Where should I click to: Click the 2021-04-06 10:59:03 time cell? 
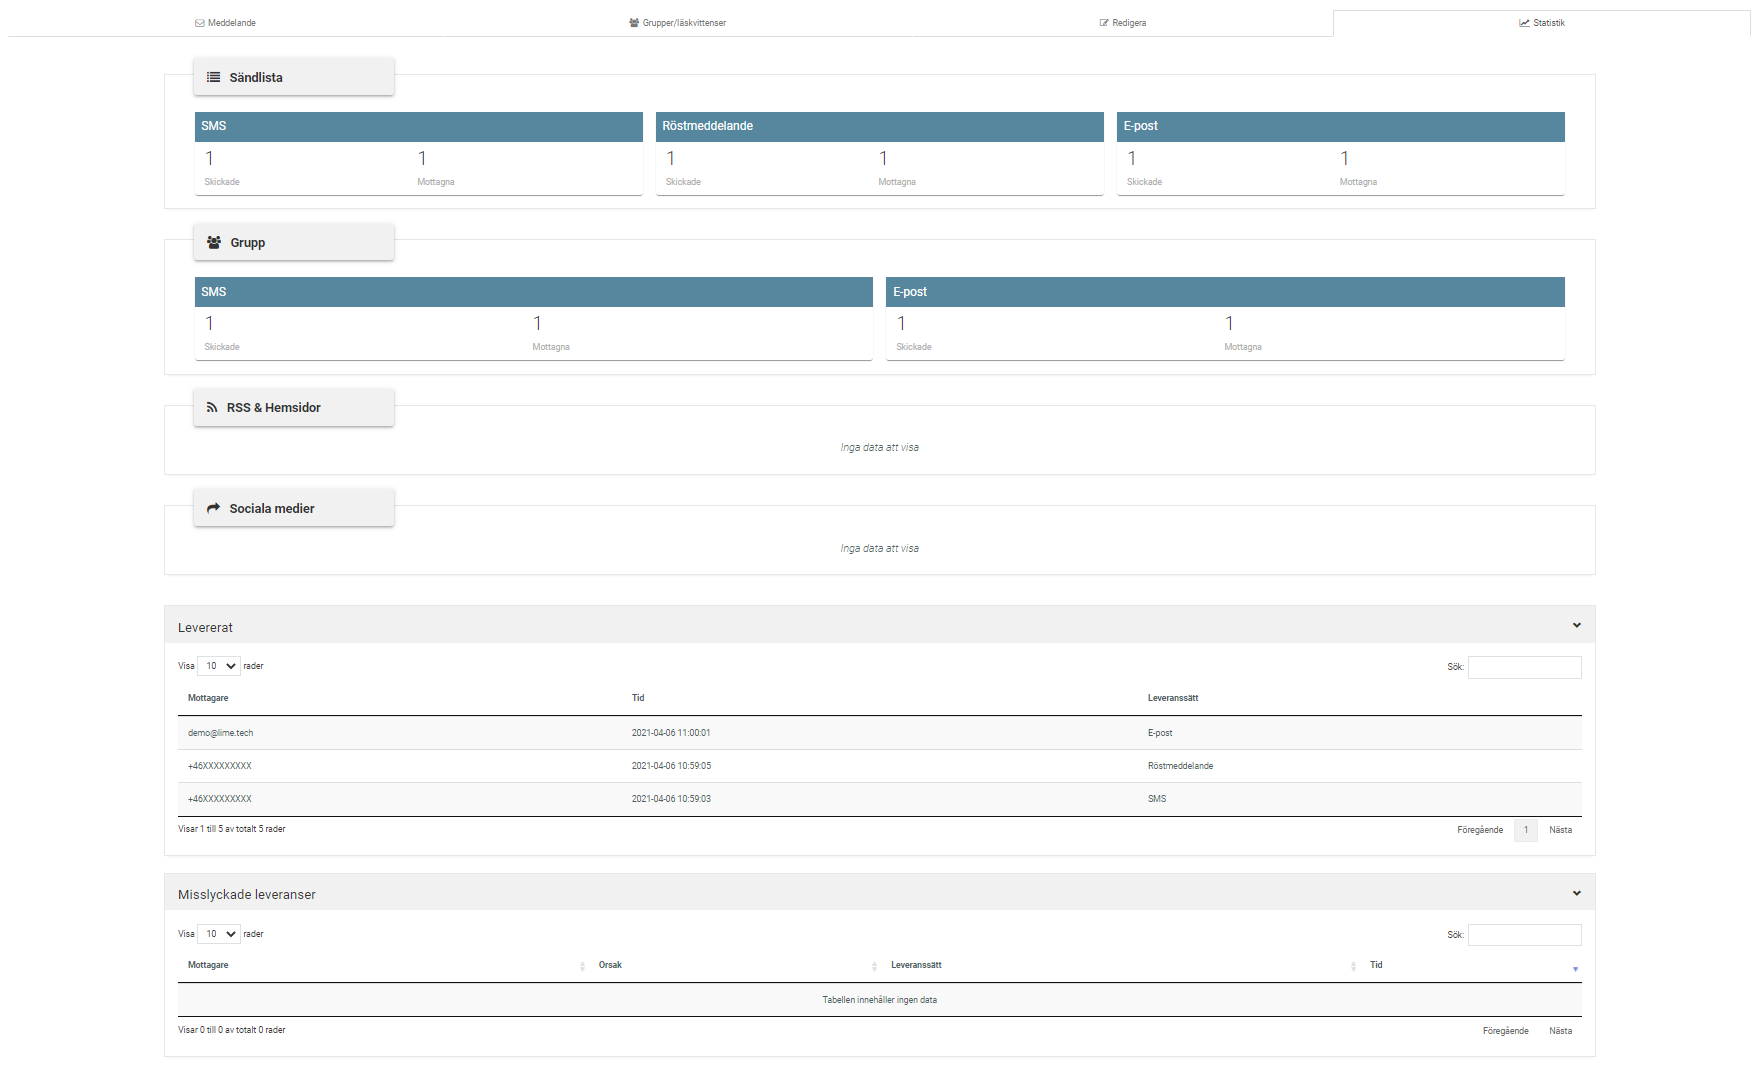[x=671, y=799]
